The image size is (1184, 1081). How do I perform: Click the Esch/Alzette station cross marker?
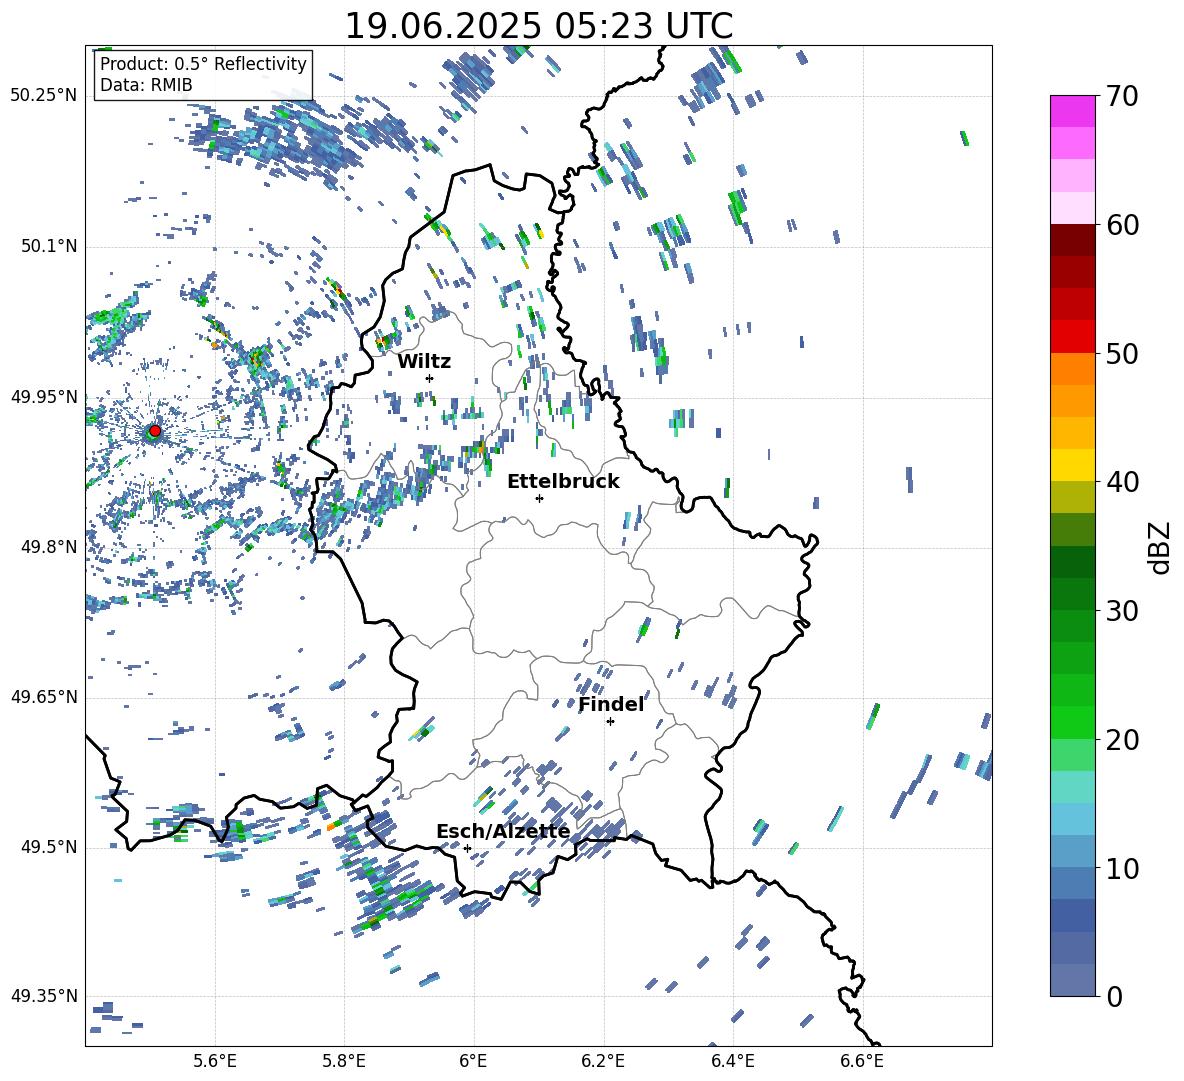[467, 848]
